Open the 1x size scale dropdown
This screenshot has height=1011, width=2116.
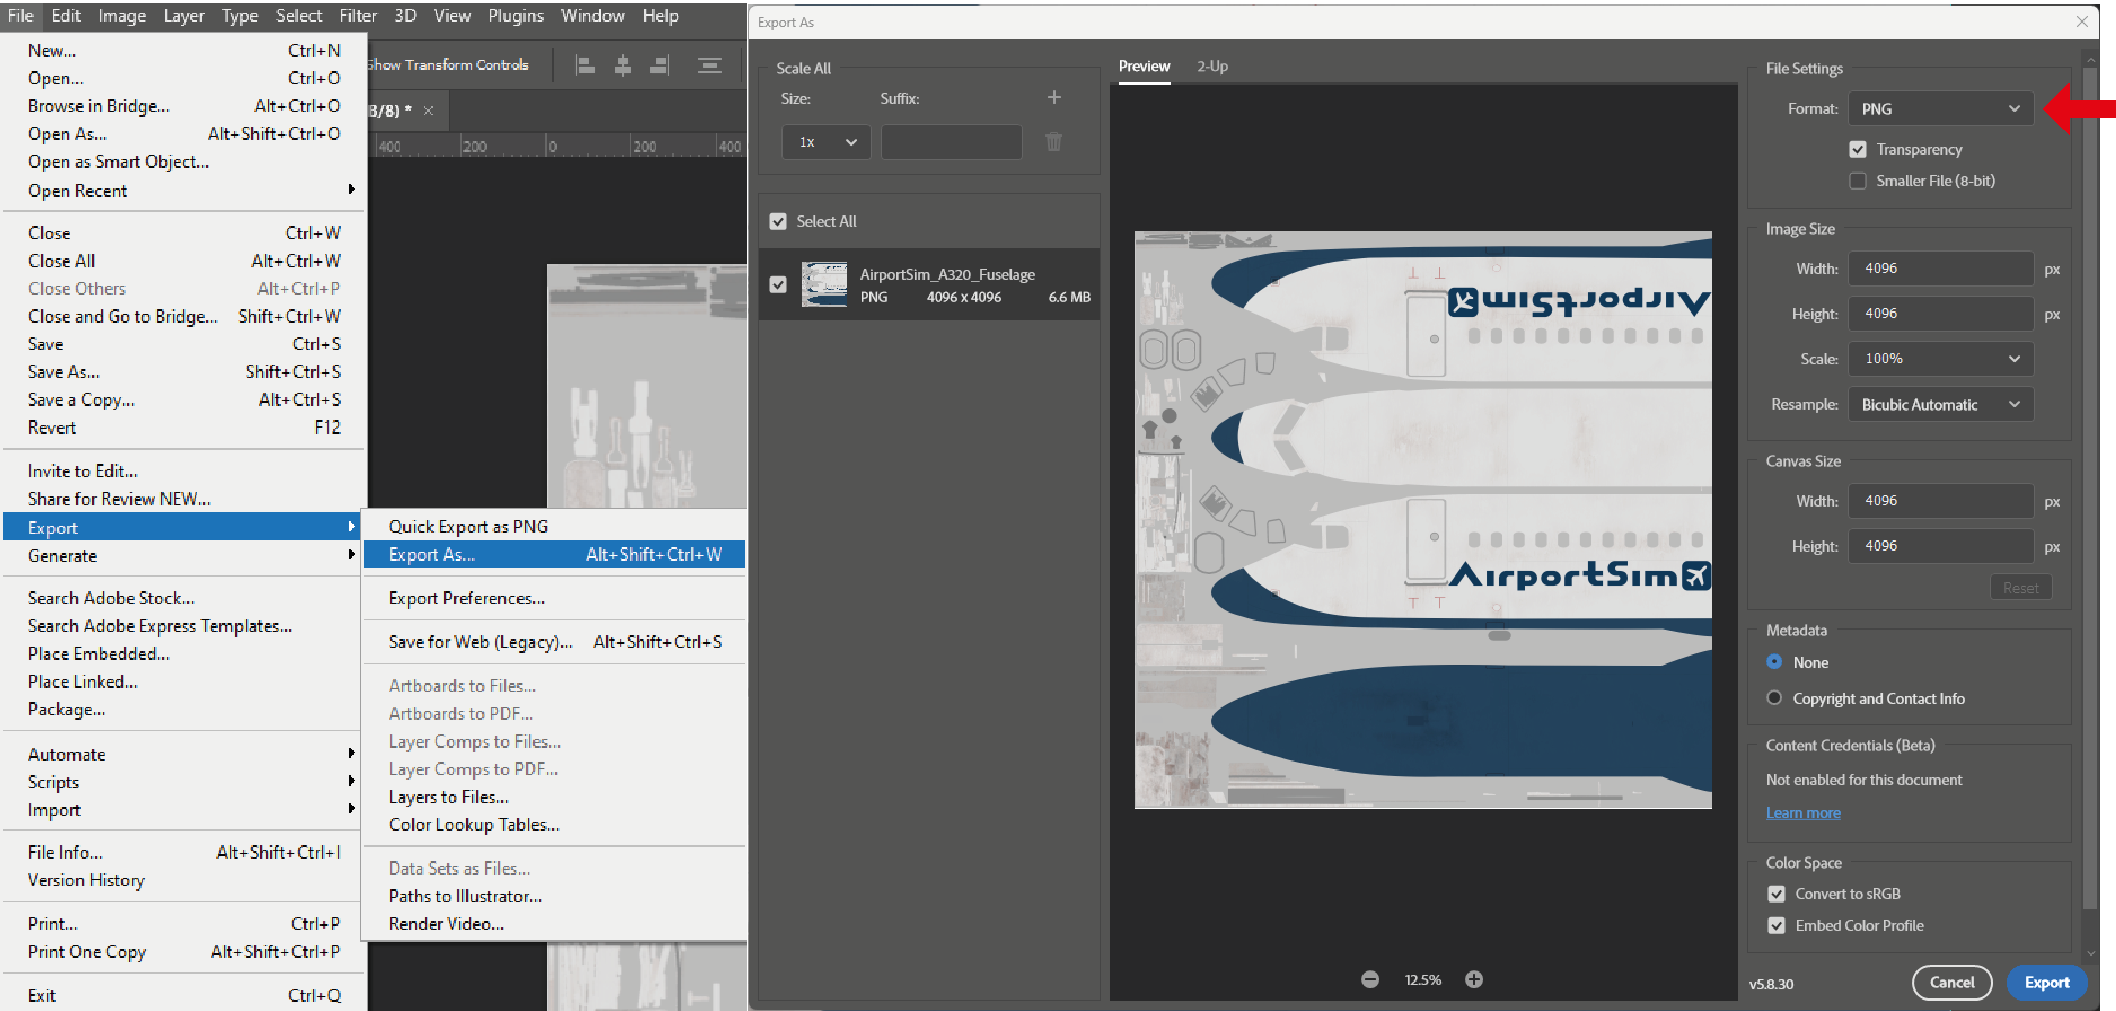(x=826, y=142)
